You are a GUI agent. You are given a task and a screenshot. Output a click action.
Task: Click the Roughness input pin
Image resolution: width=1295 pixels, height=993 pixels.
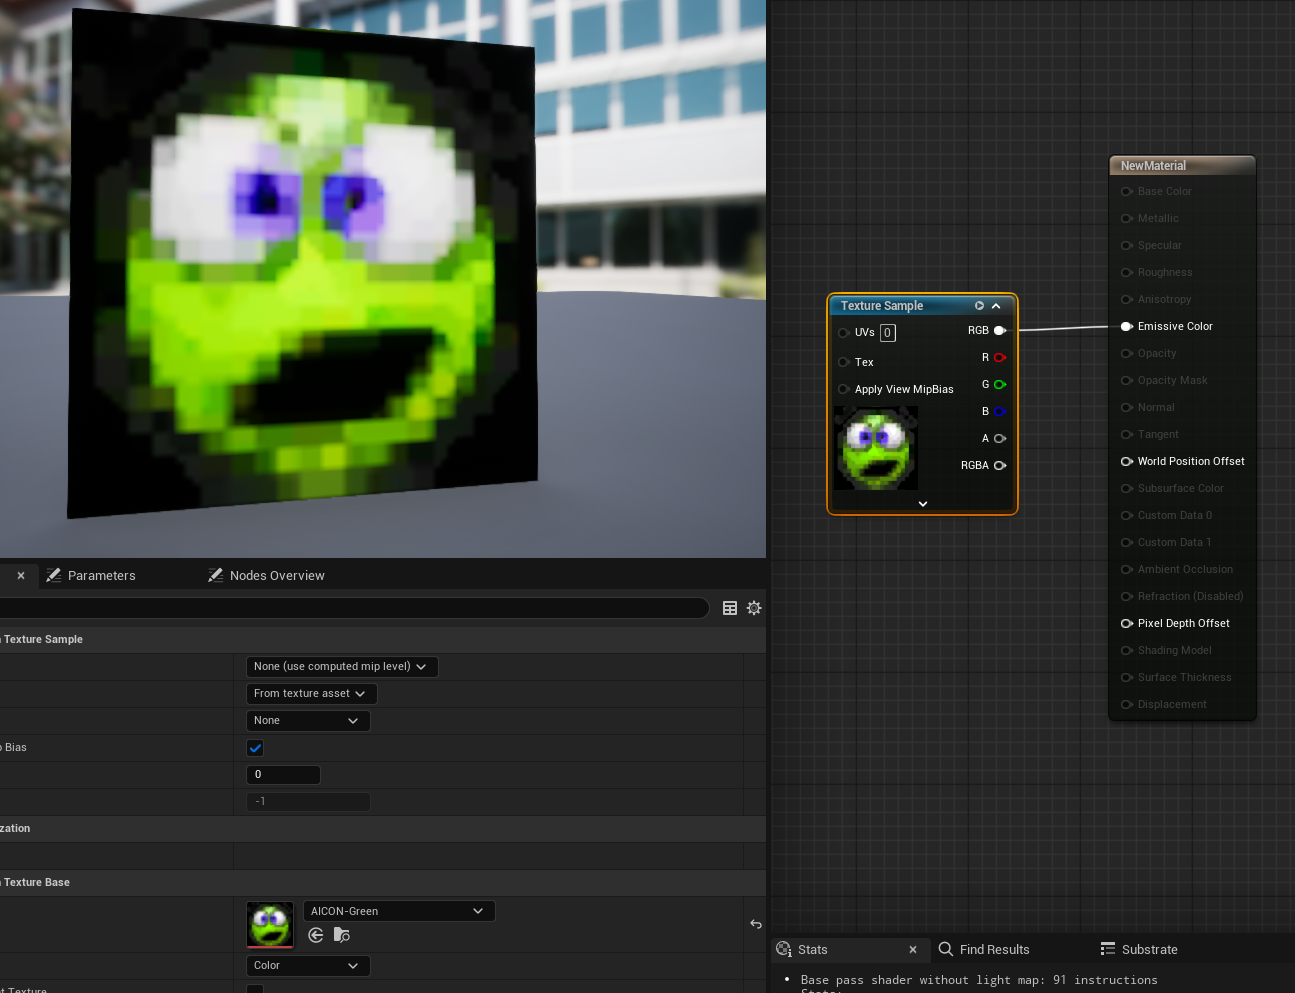point(1127,272)
